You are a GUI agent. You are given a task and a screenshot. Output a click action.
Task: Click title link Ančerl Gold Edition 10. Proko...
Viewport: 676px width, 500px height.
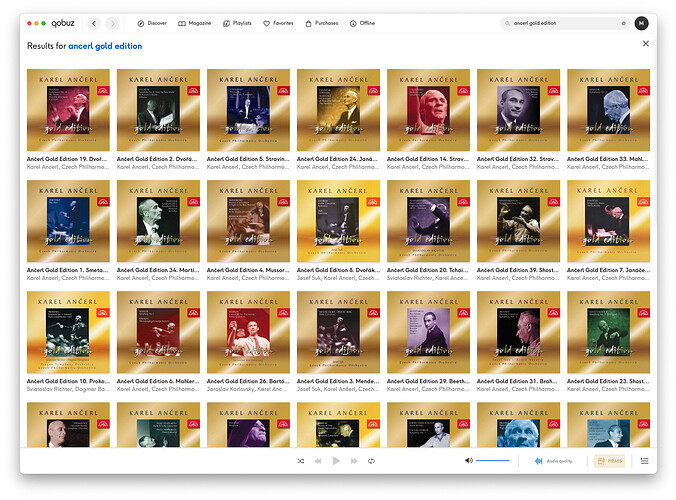point(68,381)
